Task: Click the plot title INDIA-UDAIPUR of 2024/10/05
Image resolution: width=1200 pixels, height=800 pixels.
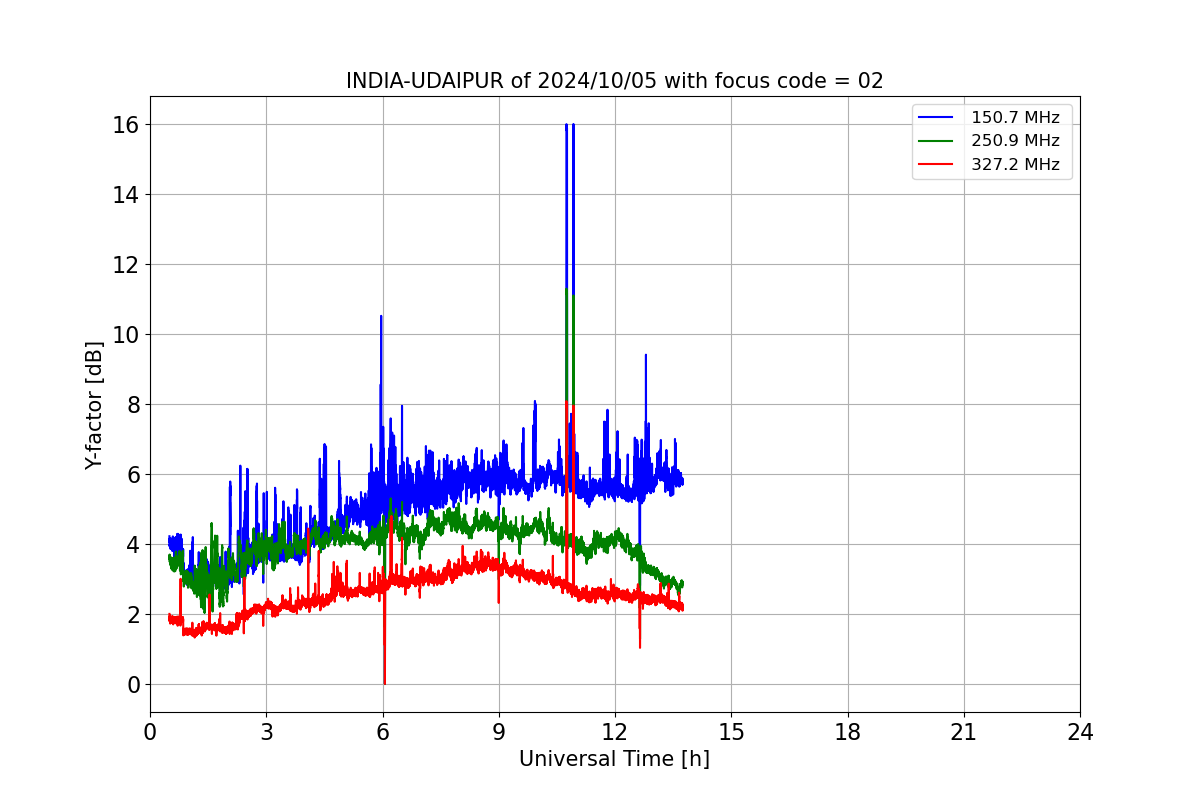Action: pyautogui.click(x=615, y=81)
